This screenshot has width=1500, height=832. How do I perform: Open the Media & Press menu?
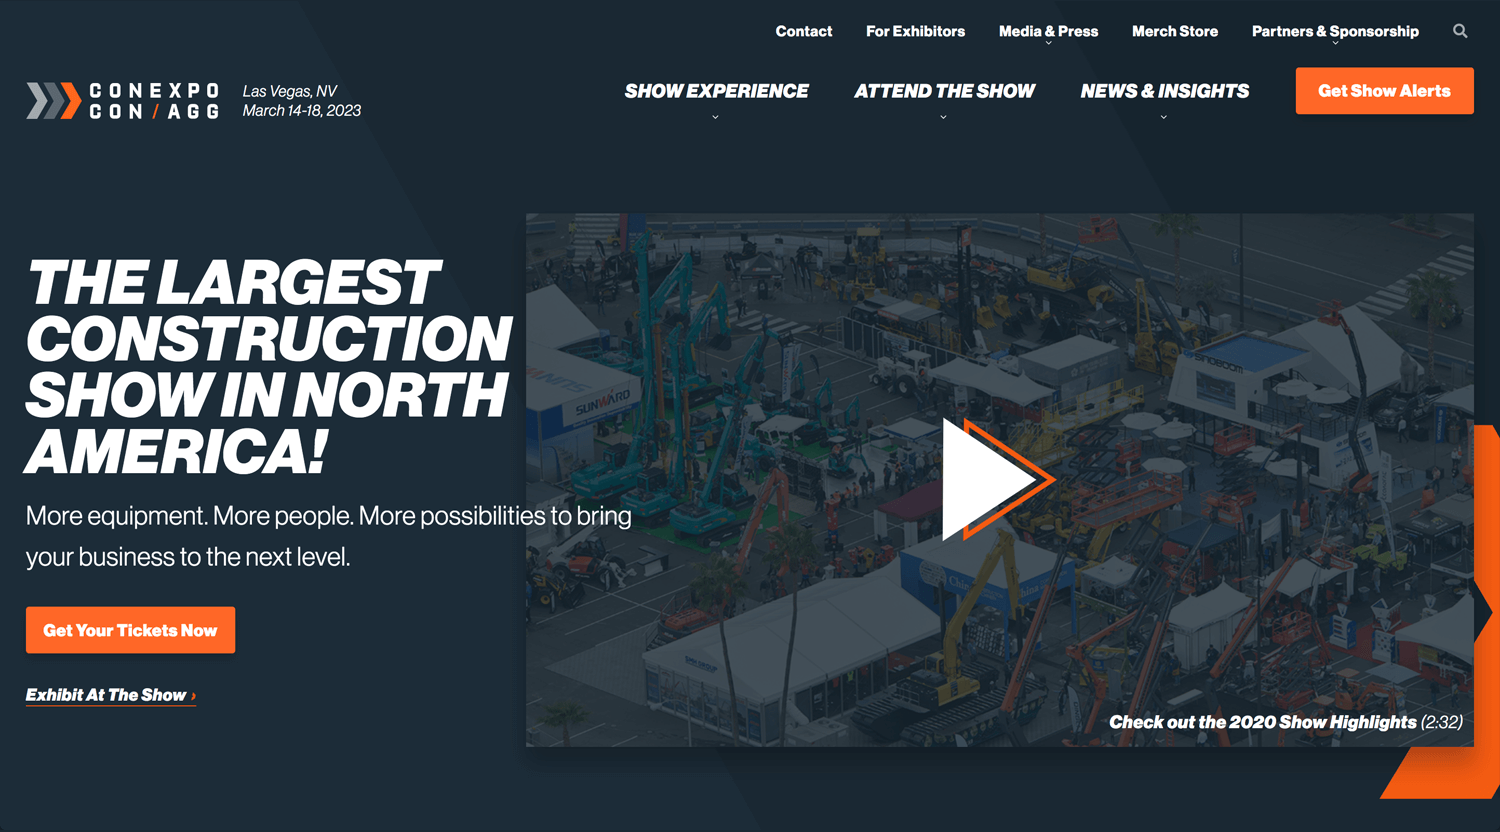point(1048,31)
